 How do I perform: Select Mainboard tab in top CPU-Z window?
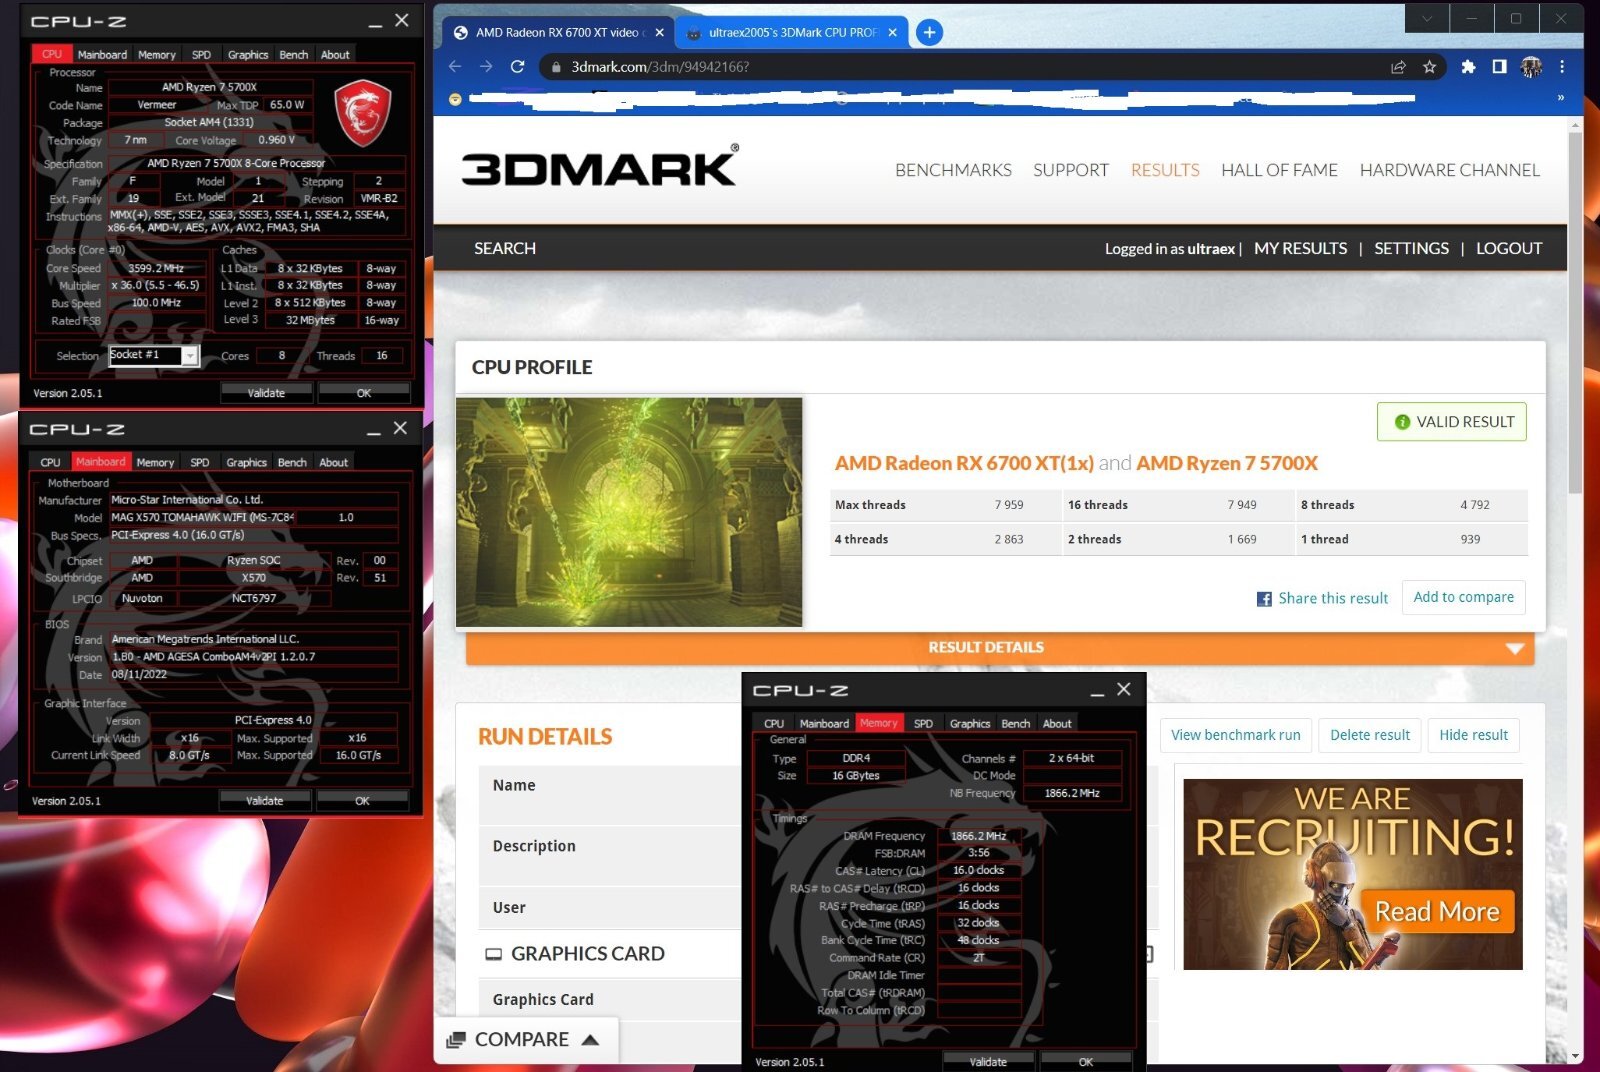[x=102, y=55]
